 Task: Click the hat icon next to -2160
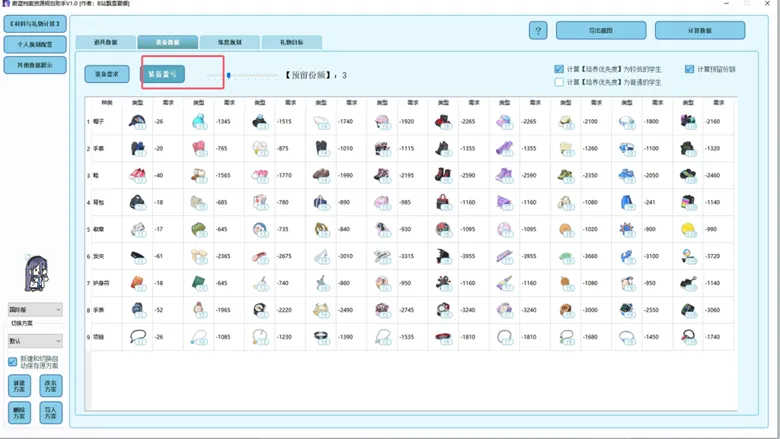coord(688,121)
